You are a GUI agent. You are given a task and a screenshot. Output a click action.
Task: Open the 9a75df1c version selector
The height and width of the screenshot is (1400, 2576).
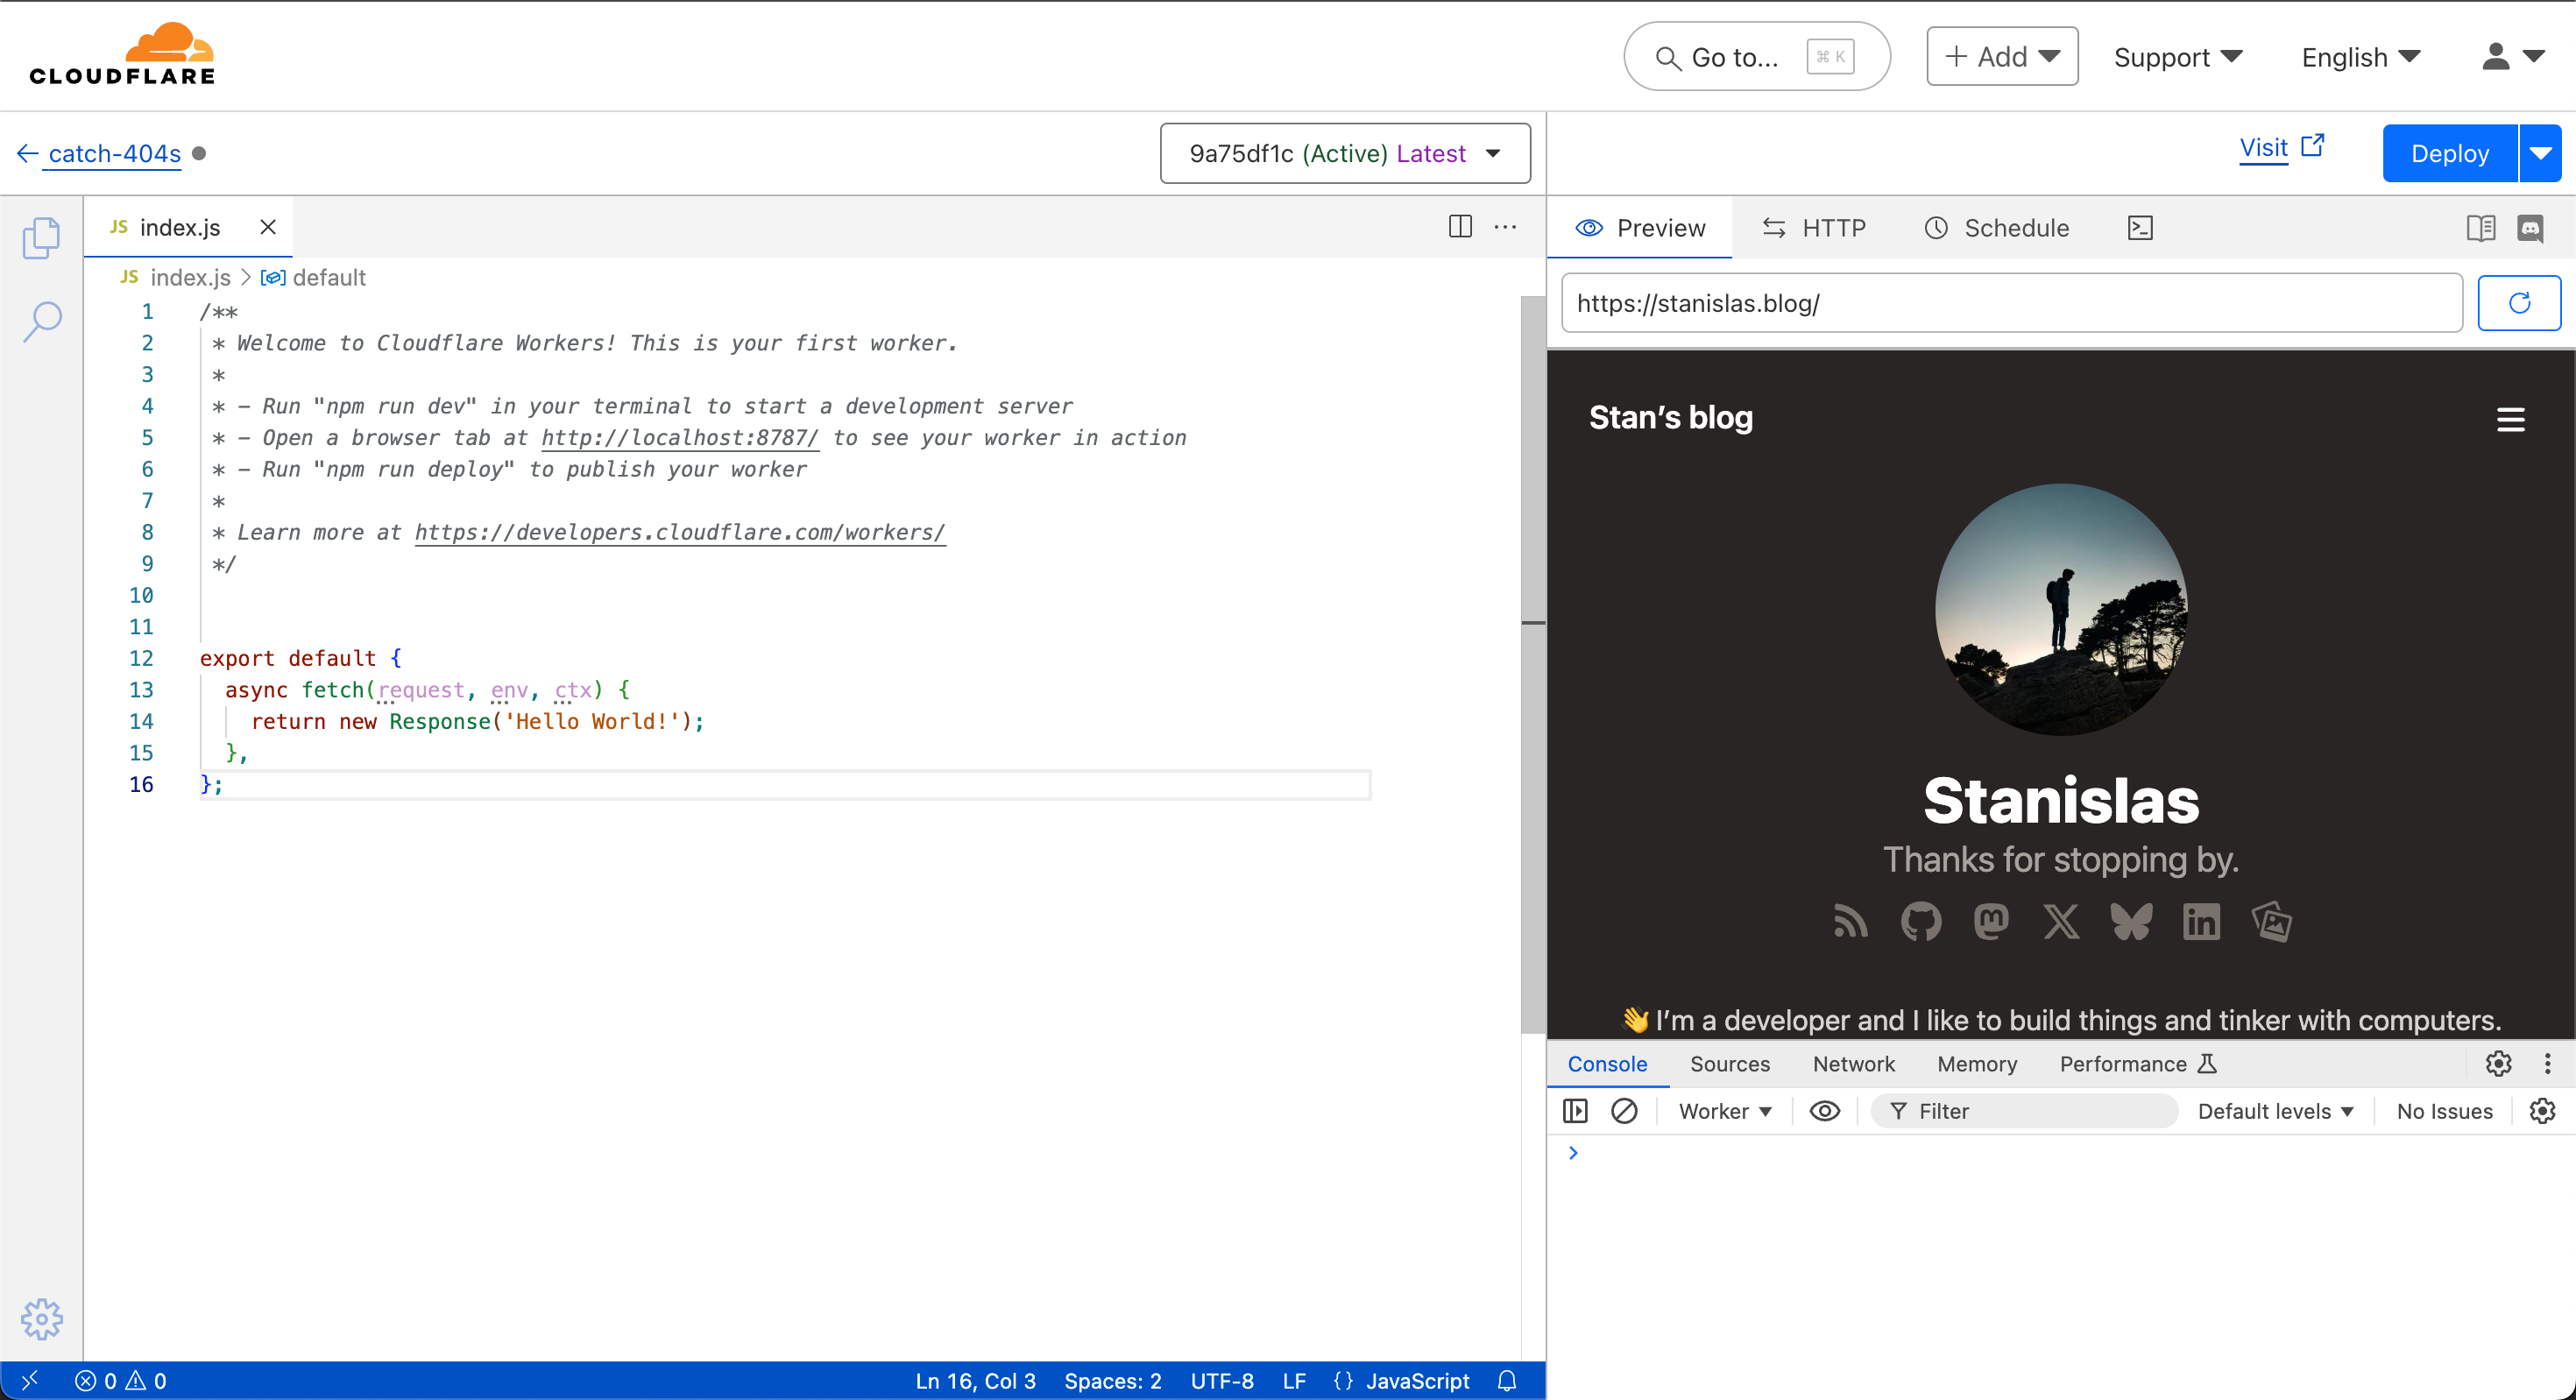coord(1345,153)
